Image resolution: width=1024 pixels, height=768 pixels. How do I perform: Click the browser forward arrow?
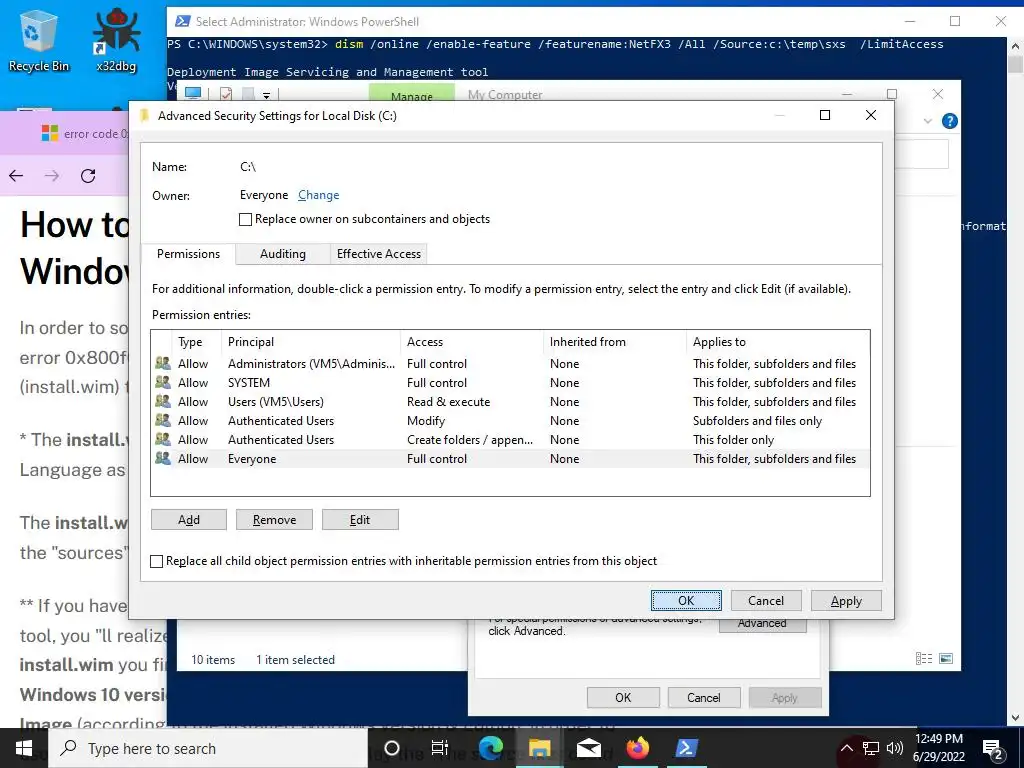[x=52, y=176]
